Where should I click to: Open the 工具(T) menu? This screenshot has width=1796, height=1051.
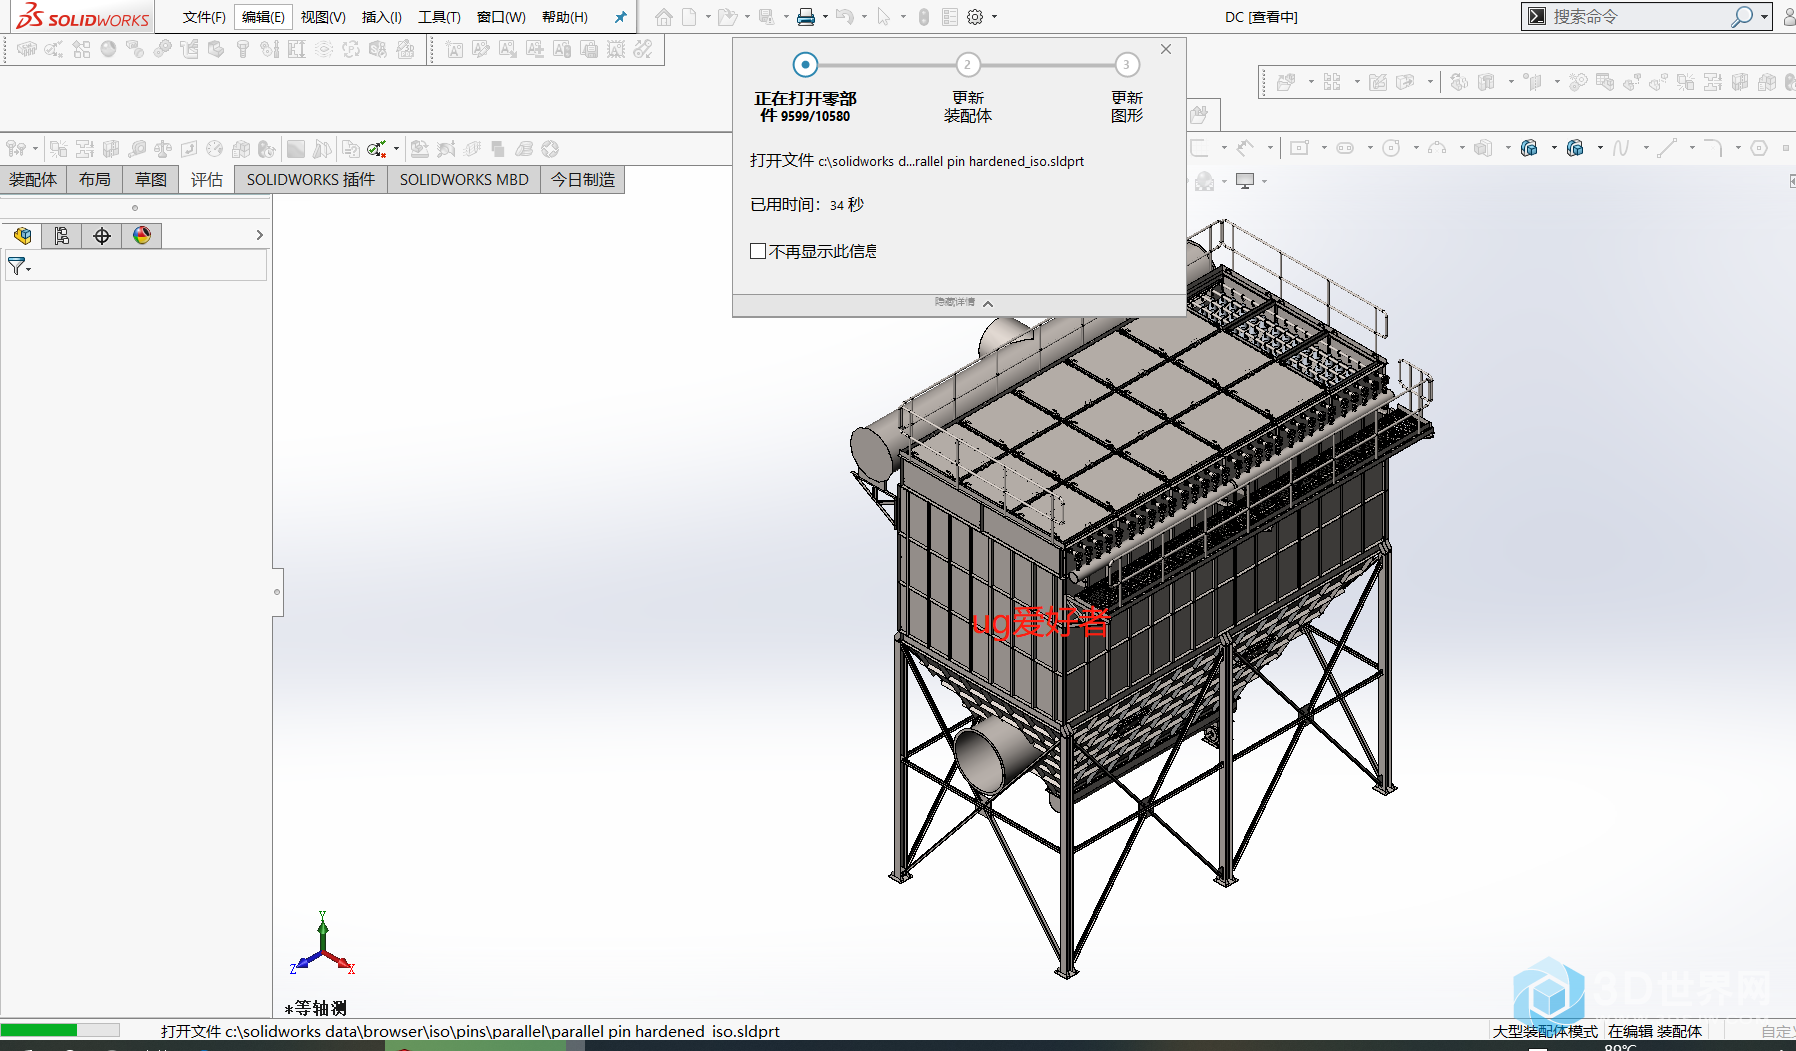[439, 17]
